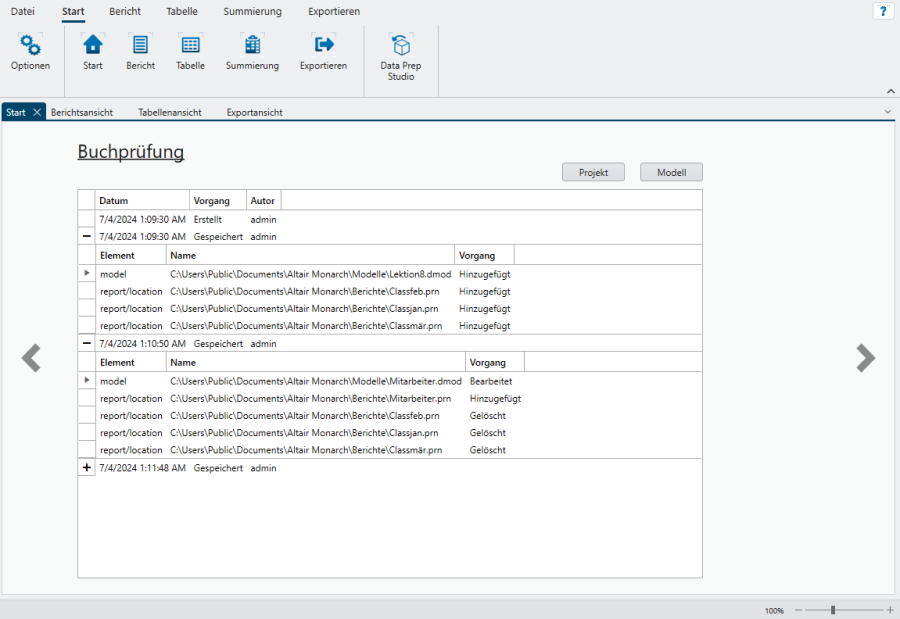900x619 pixels.
Task: Open the help question mark icon
Action: pos(883,11)
